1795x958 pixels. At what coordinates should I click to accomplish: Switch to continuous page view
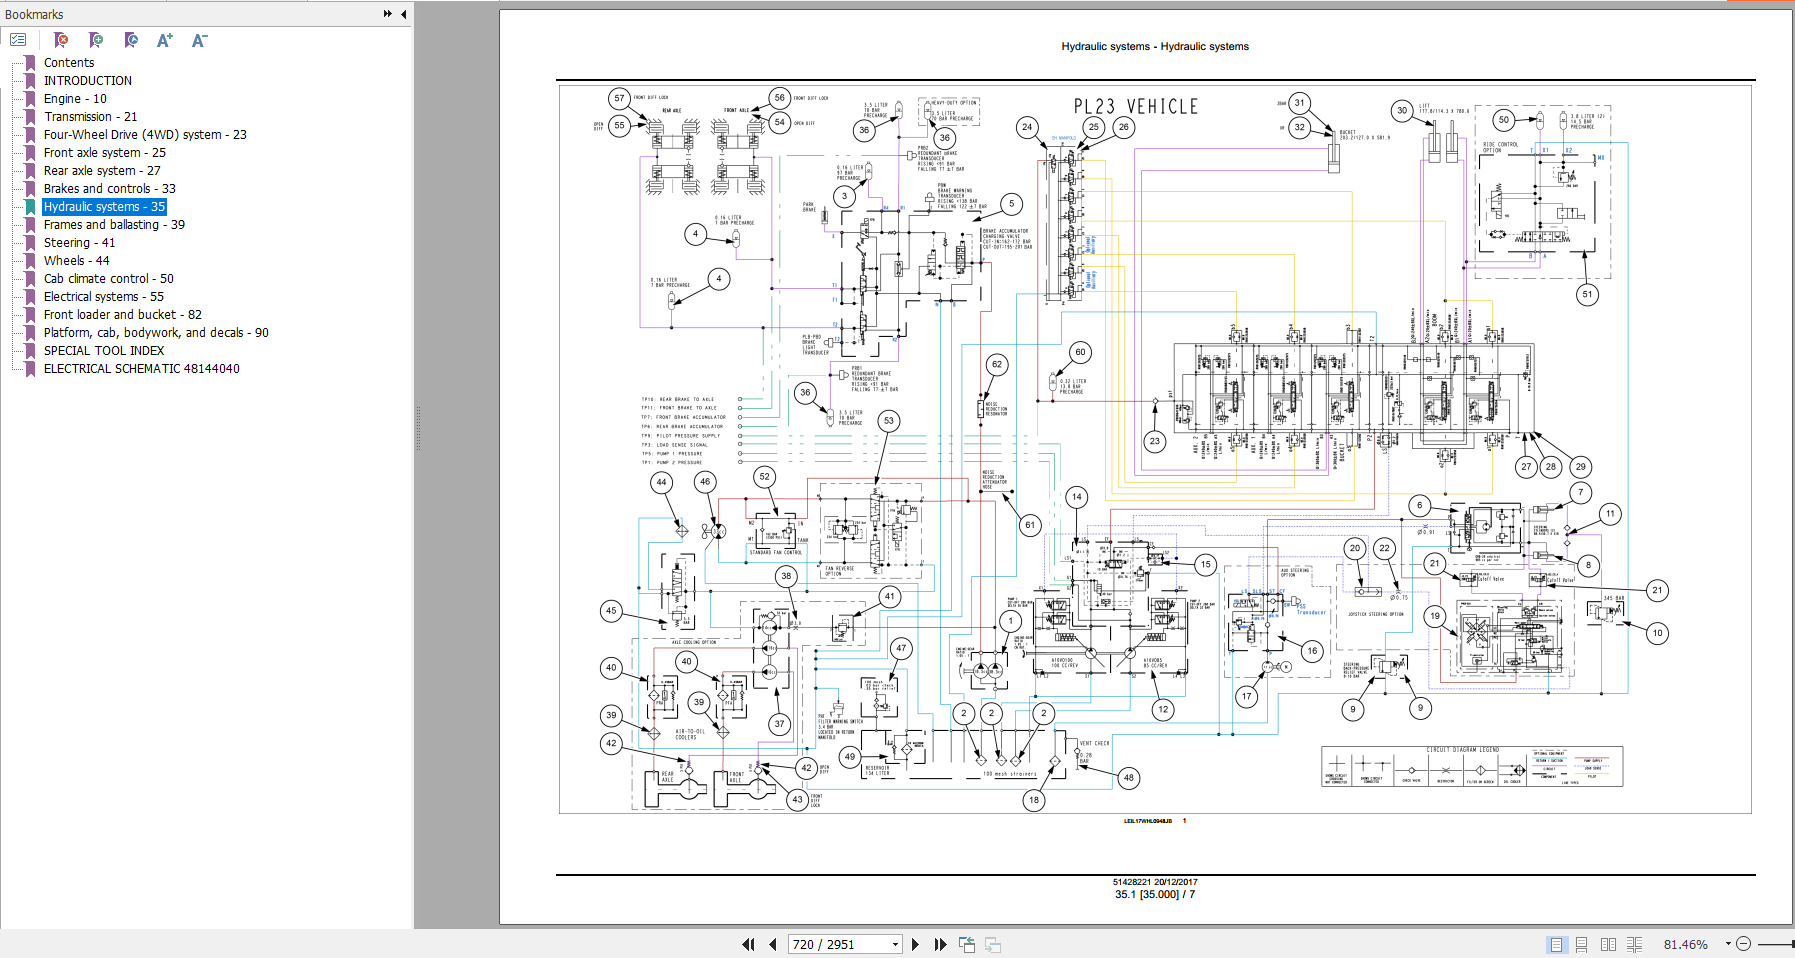point(1582,944)
